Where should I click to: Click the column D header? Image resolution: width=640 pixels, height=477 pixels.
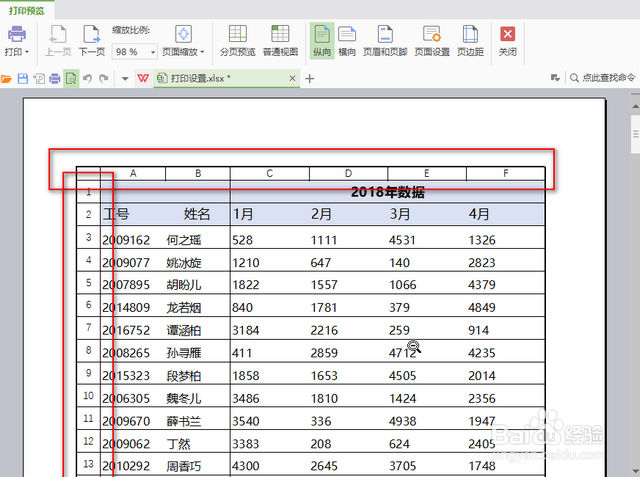pyautogui.click(x=348, y=173)
